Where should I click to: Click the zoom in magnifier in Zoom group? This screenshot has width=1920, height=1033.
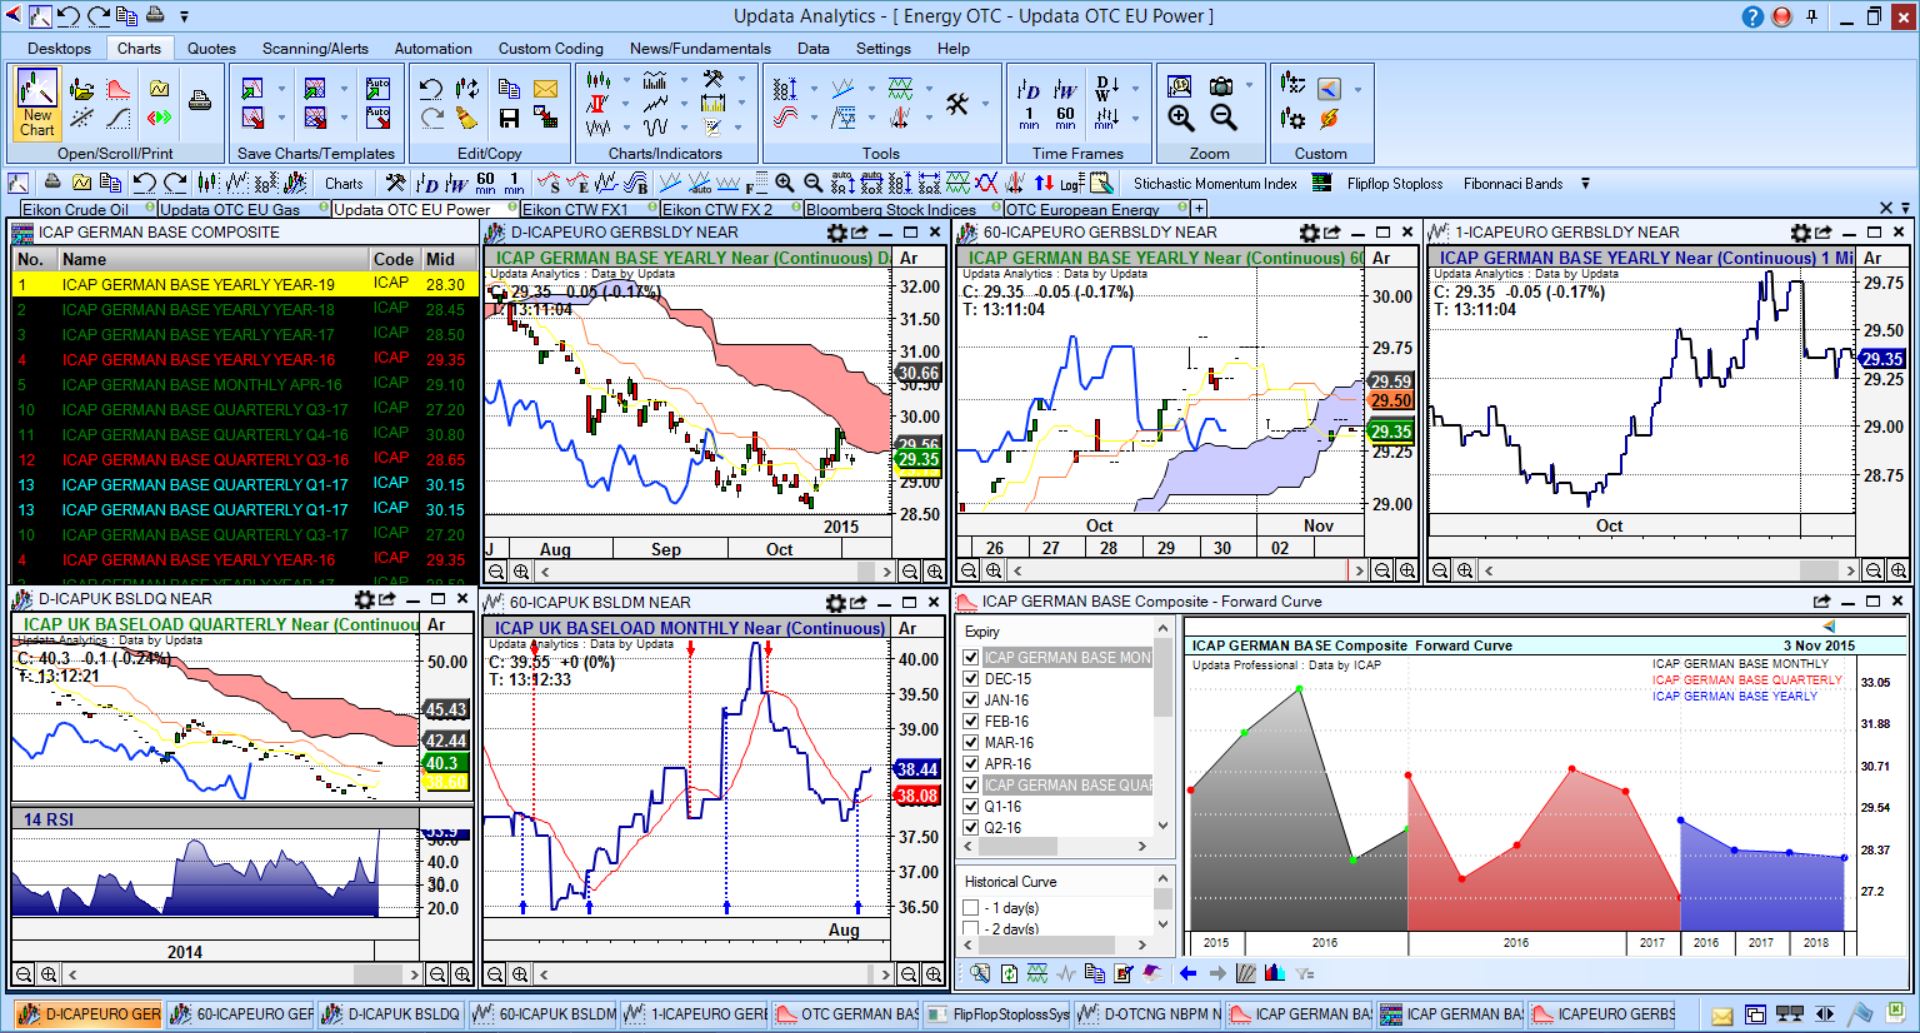point(1181,119)
